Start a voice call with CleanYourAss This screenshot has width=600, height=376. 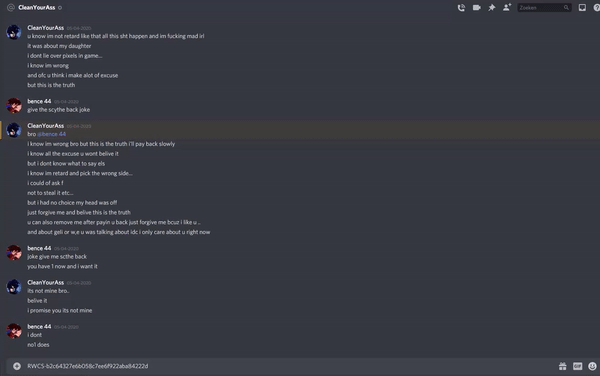click(461, 8)
